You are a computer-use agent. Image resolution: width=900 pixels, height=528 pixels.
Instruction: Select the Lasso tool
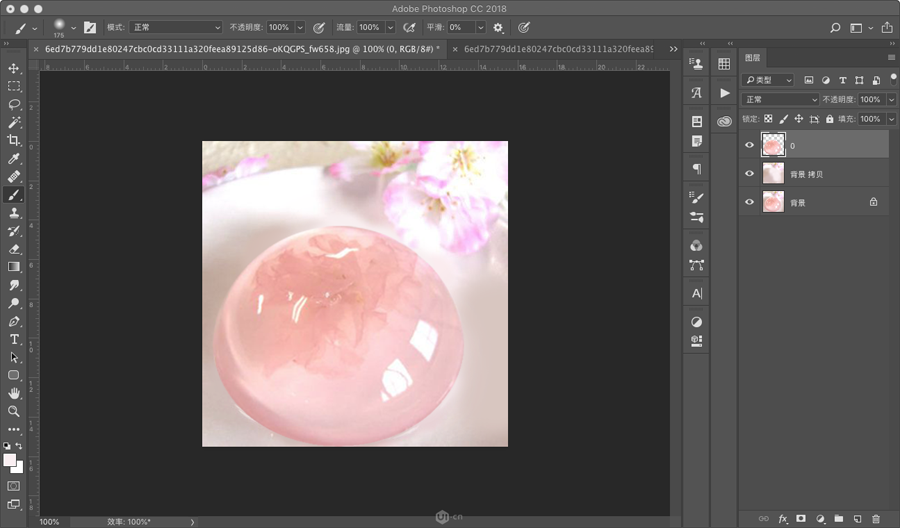tap(14, 104)
